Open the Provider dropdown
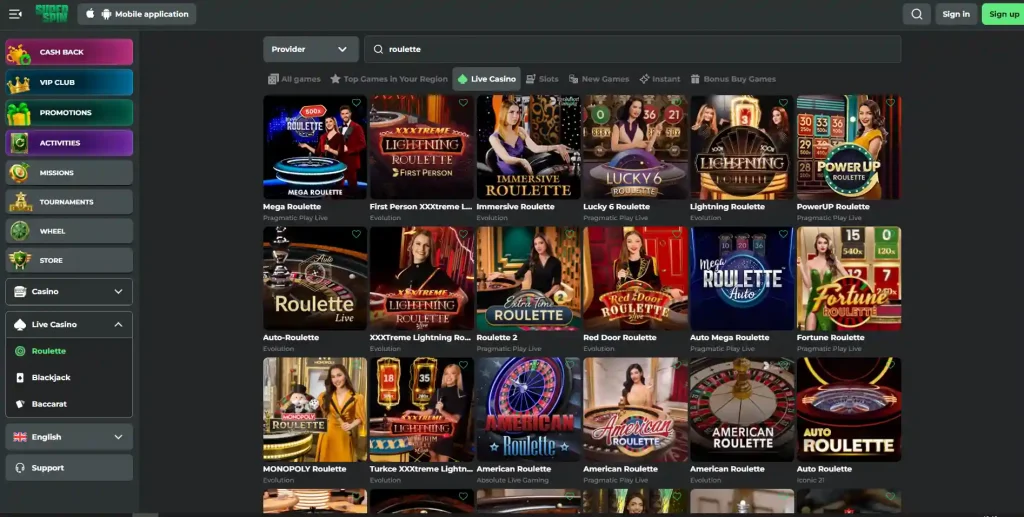The height and width of the screenshot is (517, 1024). coord(311,49)
